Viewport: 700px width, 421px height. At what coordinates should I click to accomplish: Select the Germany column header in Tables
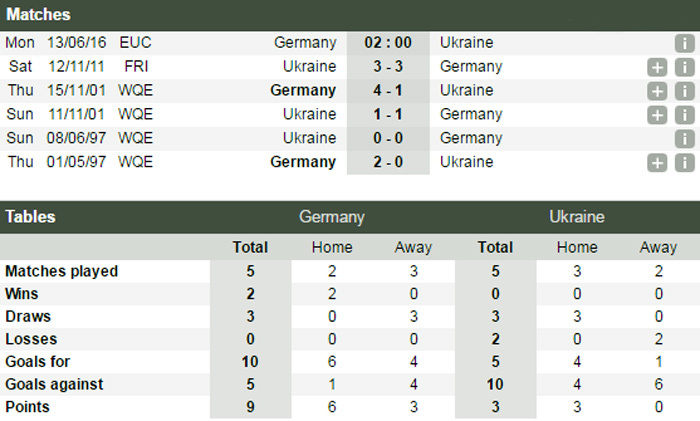coord(331,217)
